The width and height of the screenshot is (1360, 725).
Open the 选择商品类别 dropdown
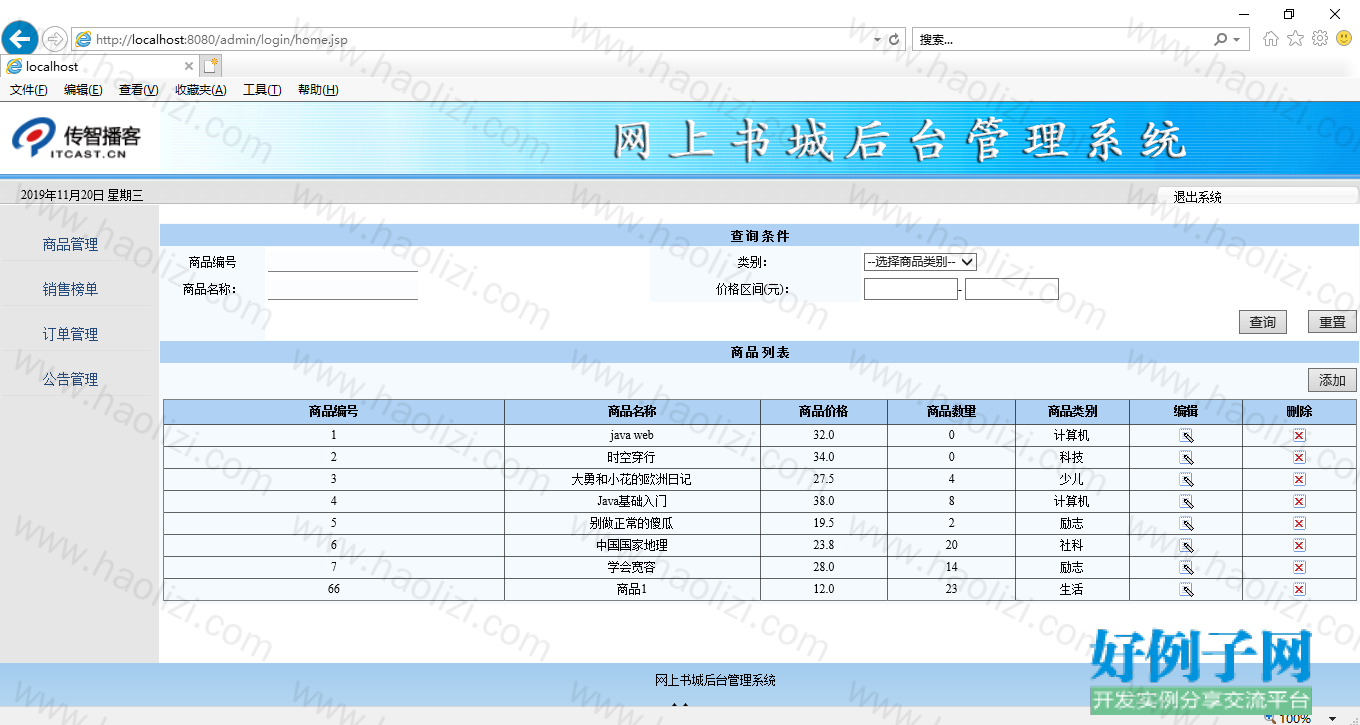pyautogui.click(x=920, y=262)
